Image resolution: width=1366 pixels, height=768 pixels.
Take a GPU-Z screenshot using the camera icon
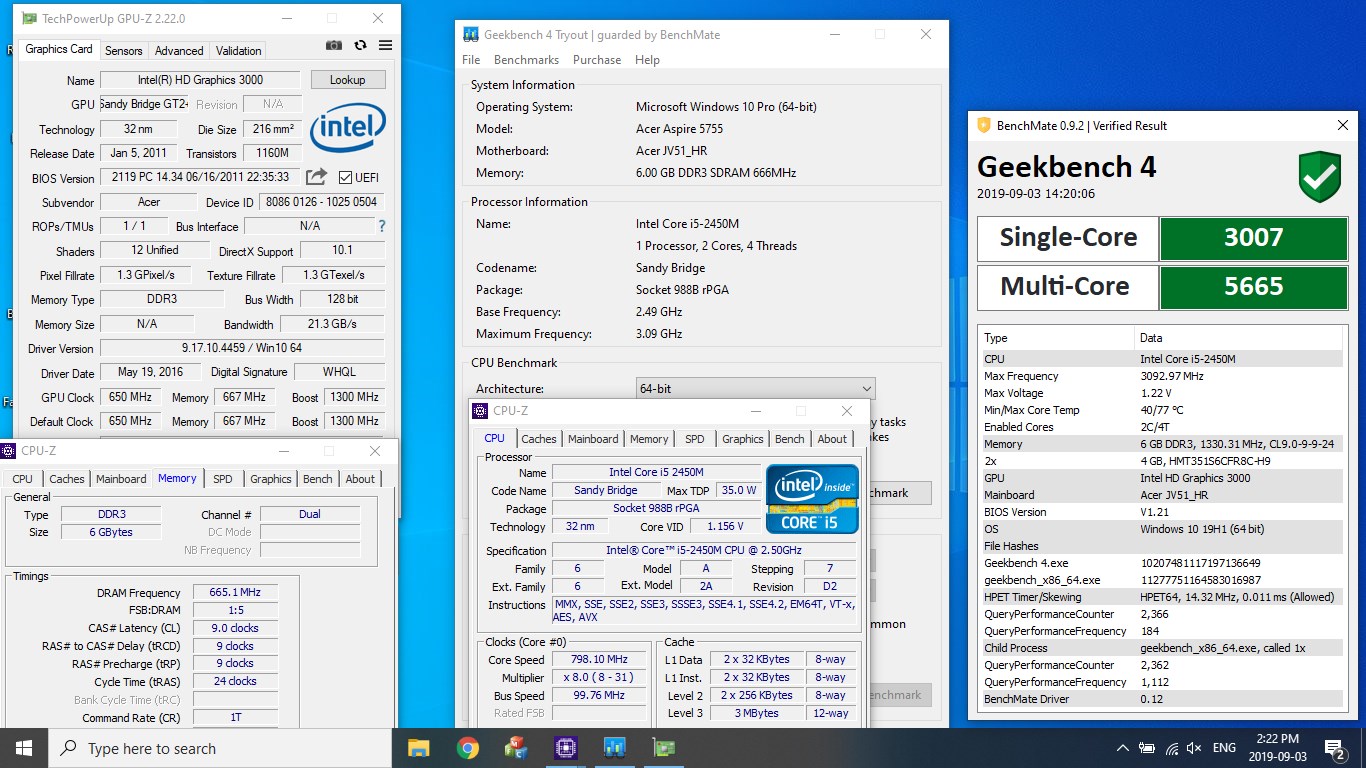[334, 45]
